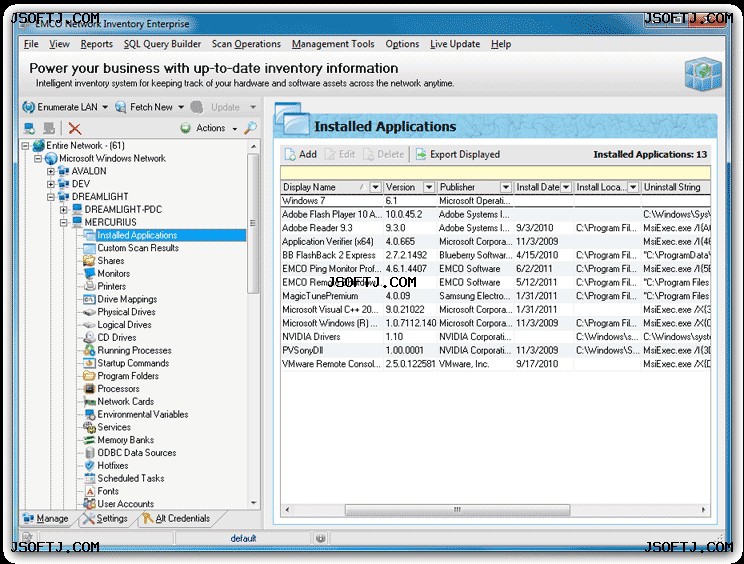This screenshot has width=744, height=564.
Task: Click the Running Processes icon
Action: 89,350
